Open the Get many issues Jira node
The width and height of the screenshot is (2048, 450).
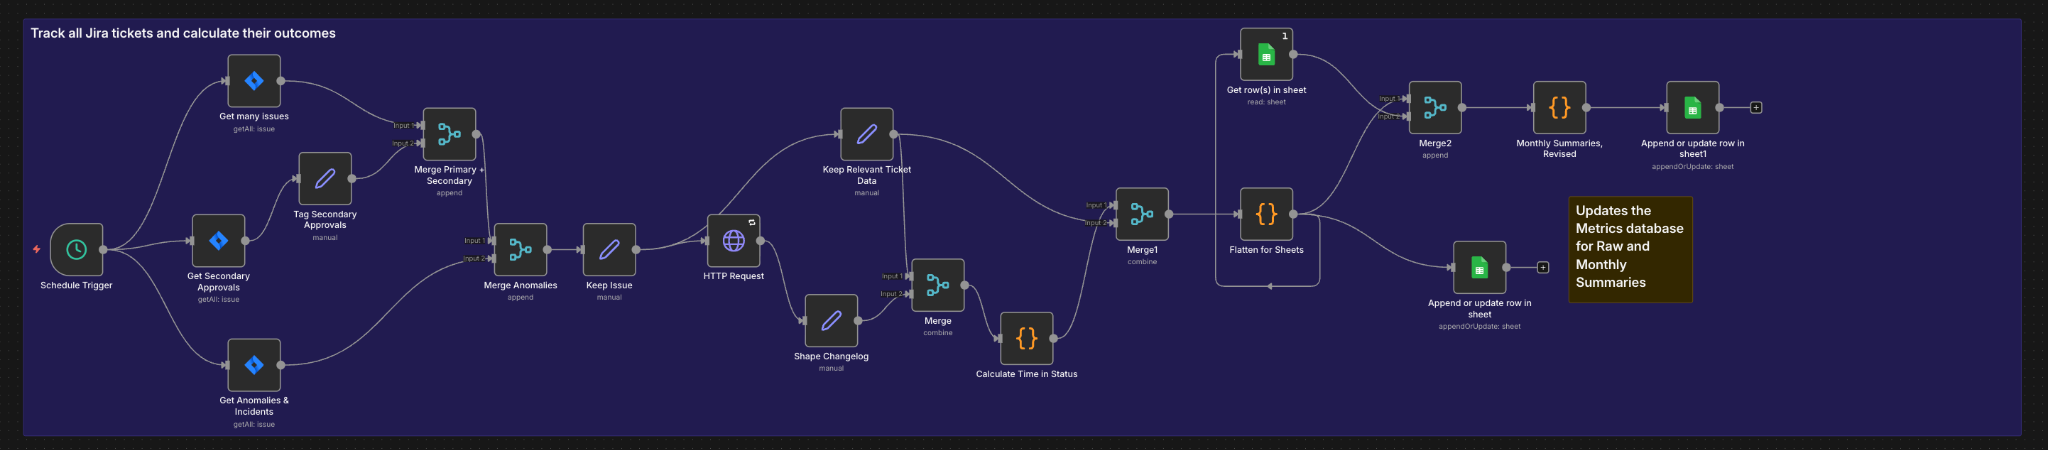[254, 81]
